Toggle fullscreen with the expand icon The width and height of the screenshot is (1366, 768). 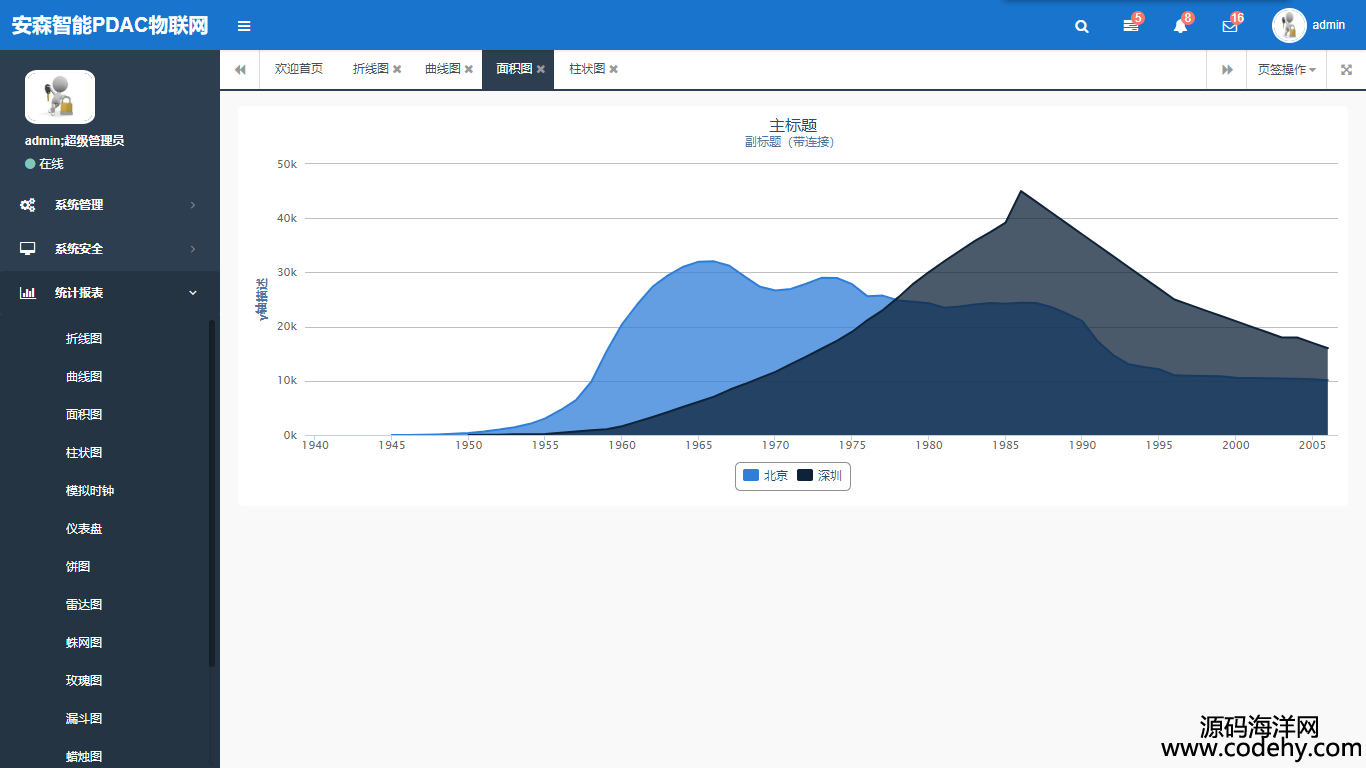point(1346,69)
